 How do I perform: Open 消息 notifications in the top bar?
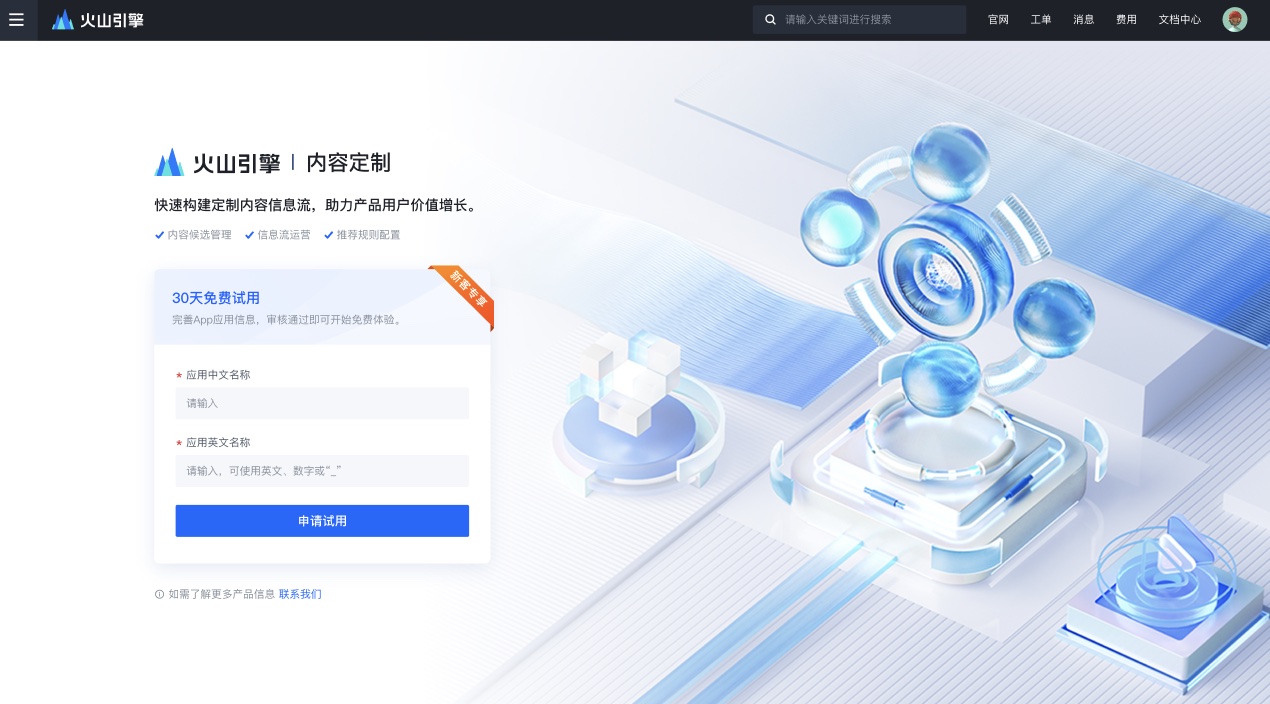[x=1084, y=20]
